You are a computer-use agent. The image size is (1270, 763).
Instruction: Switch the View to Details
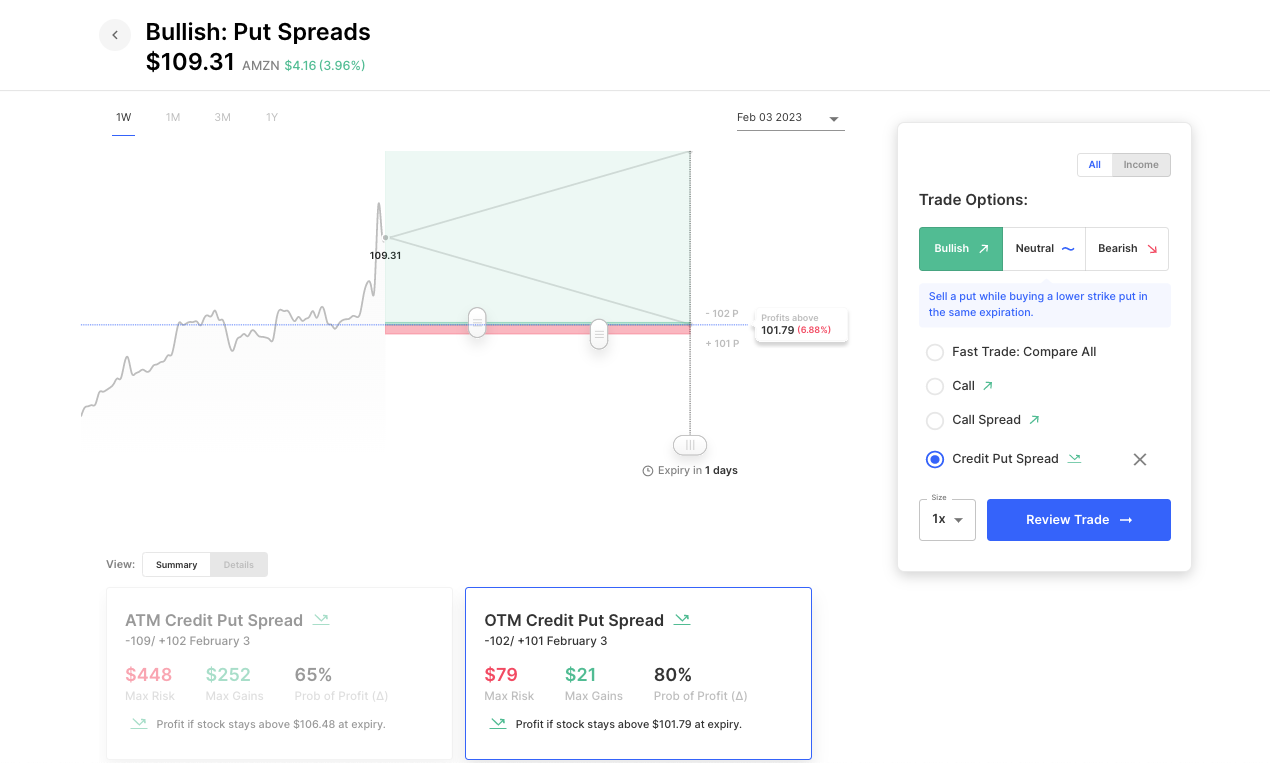point(238,564)
